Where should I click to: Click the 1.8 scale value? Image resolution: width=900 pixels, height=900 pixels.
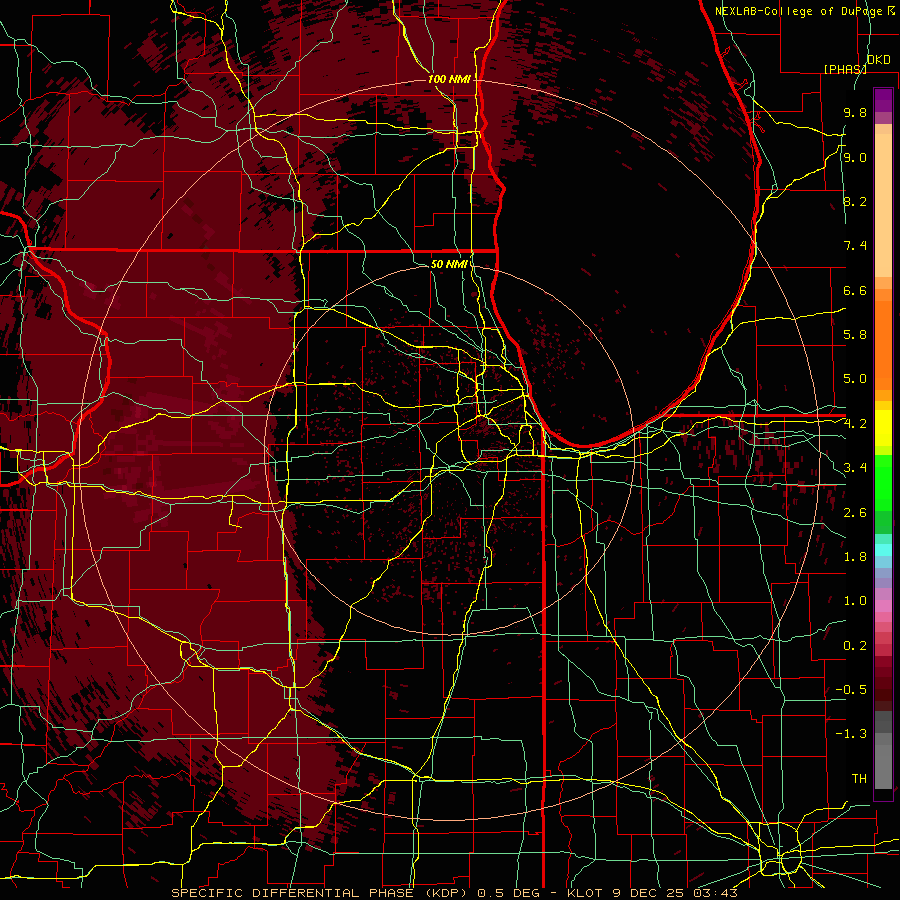(x=855, y=557)
